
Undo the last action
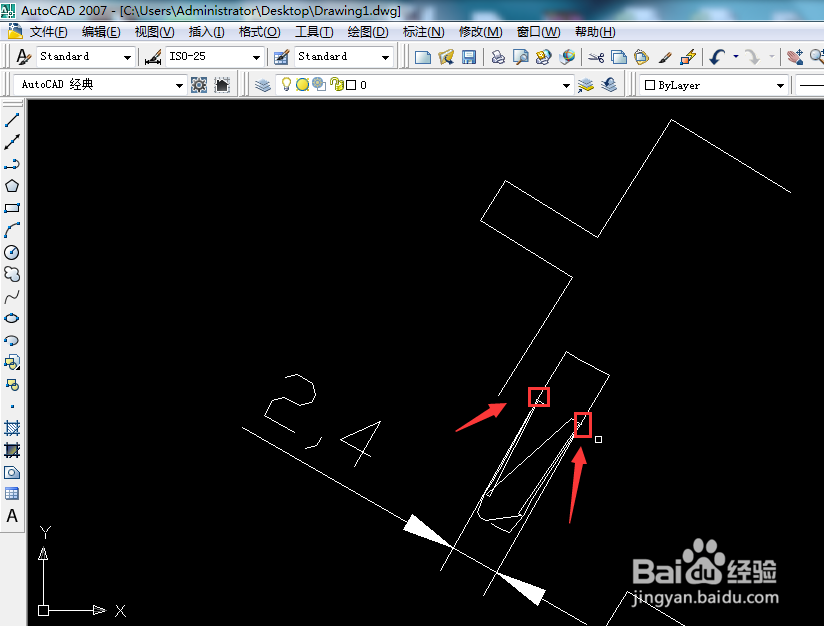(717, 57)
